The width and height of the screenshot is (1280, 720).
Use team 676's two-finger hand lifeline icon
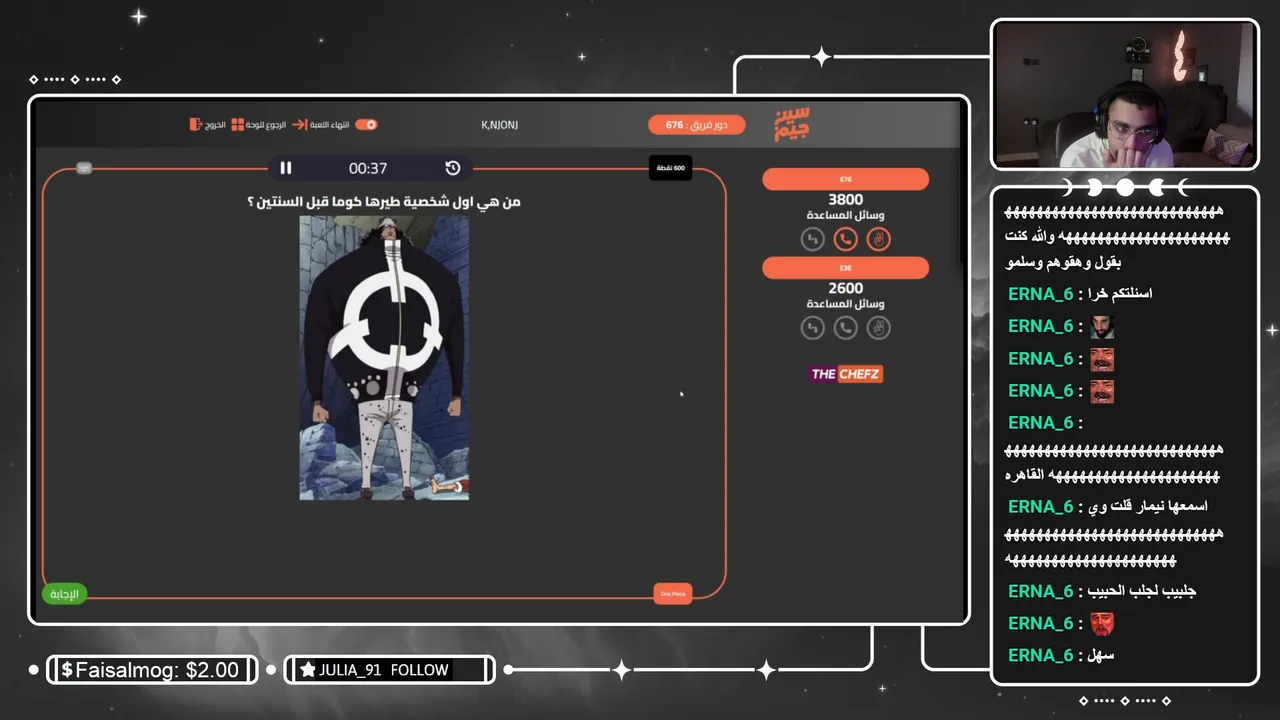pyautogui.click(x=878, y=239)
